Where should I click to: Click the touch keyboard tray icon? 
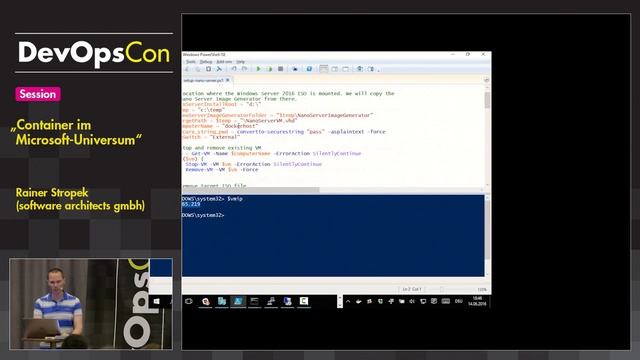pyautogui.click(x=446, y=301)
